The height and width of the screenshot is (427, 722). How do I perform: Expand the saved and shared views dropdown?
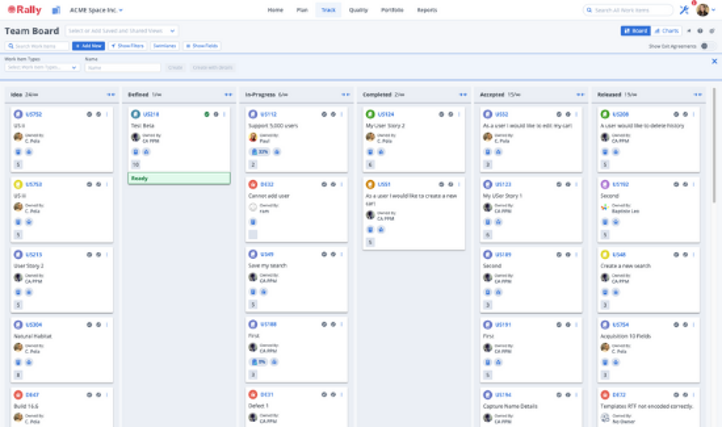pyautogui.click(x=123, y=31)
